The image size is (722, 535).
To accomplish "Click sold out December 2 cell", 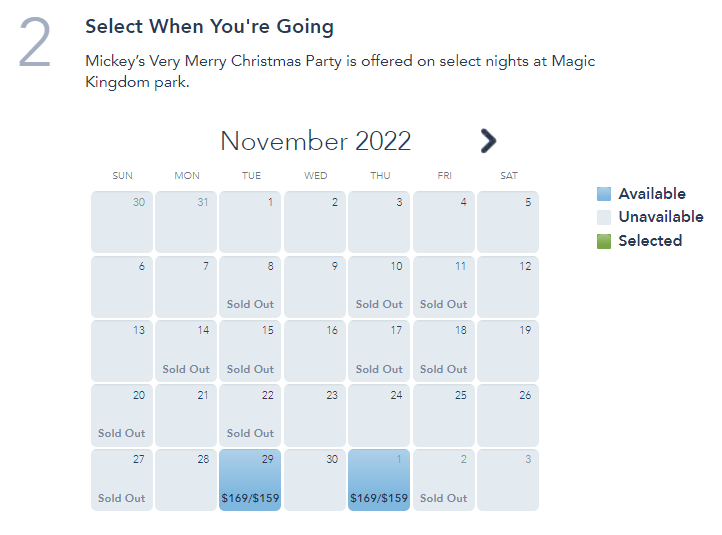I will coord(443,480).
